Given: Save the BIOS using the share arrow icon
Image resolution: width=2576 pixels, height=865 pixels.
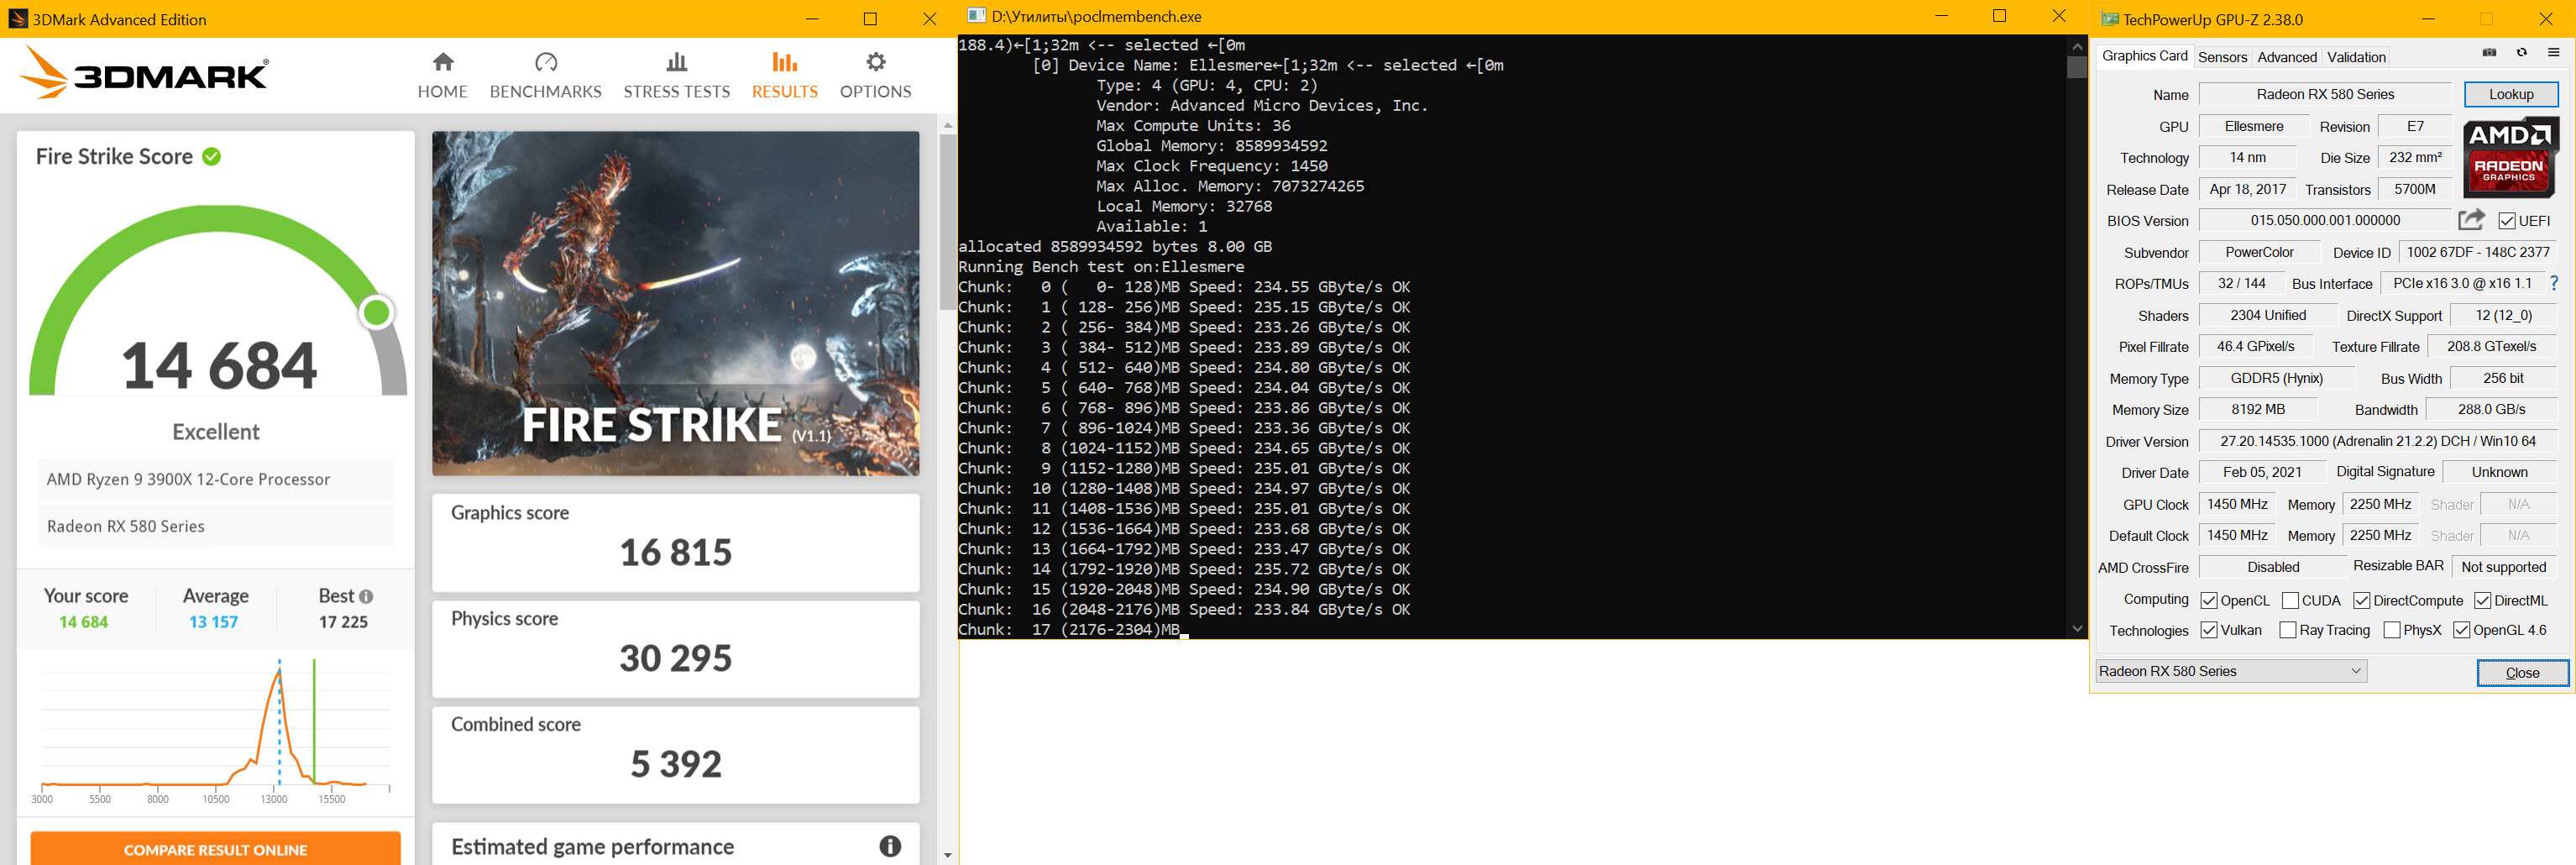Looking at the screenshot, I should [x=2471, y=219].
